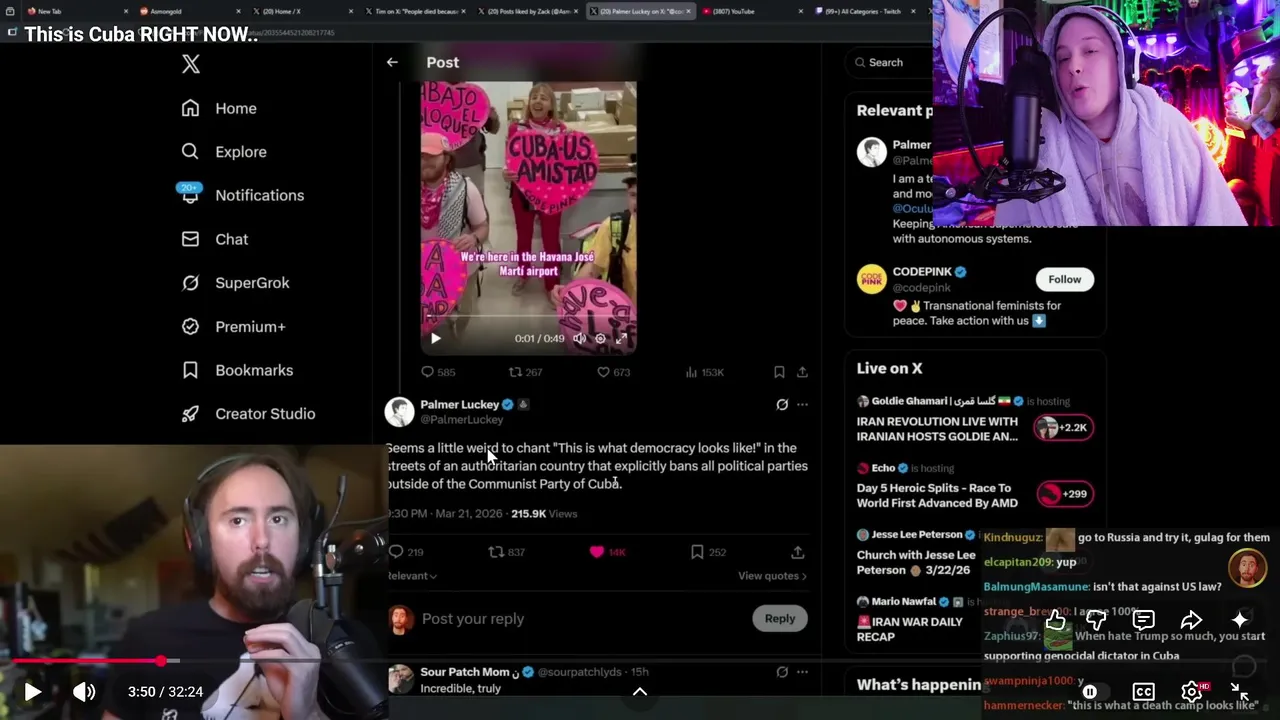Viewport: 1280px width, 720px height.
Task: Open Home in X sidebar
Action: click(x=219, y=108)
